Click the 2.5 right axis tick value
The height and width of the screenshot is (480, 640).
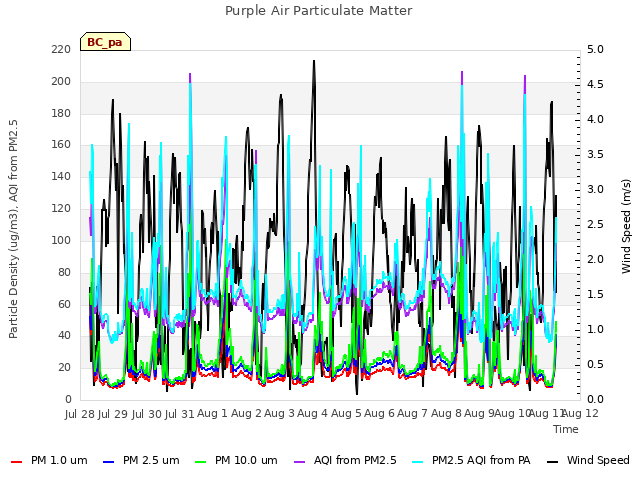pyautogui.click(x=595, y=224)
